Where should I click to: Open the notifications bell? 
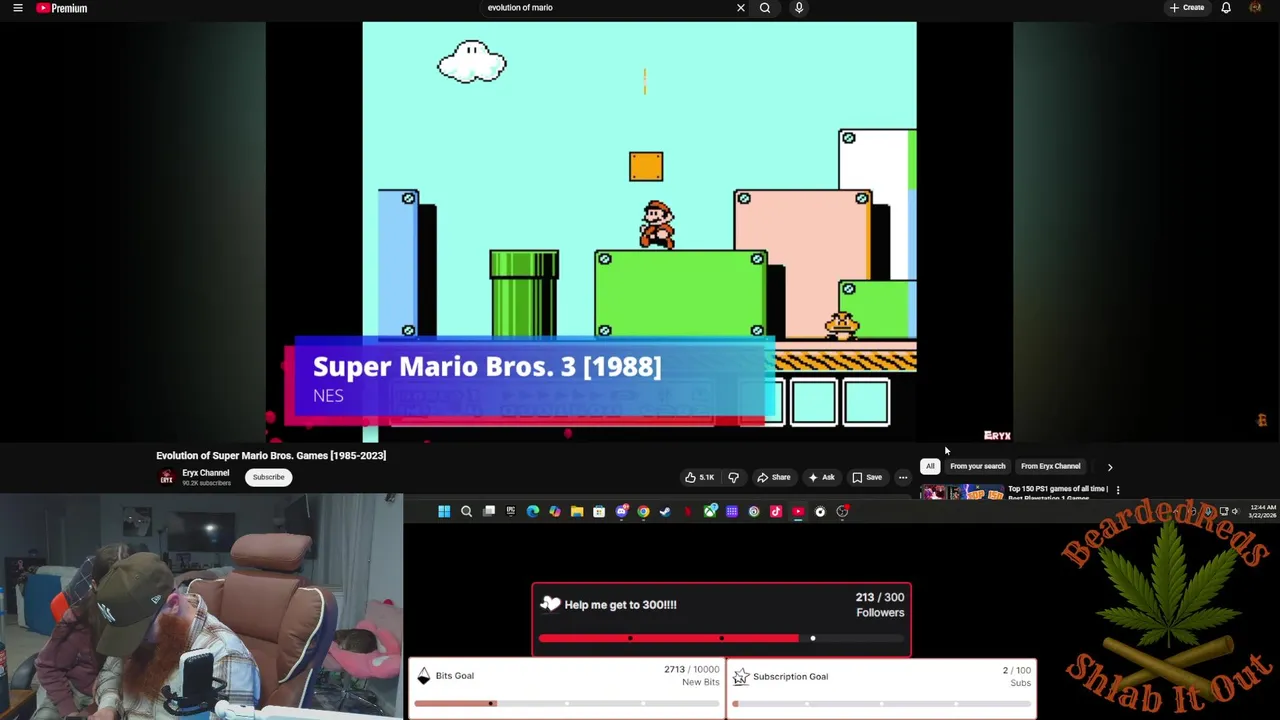1226,8
